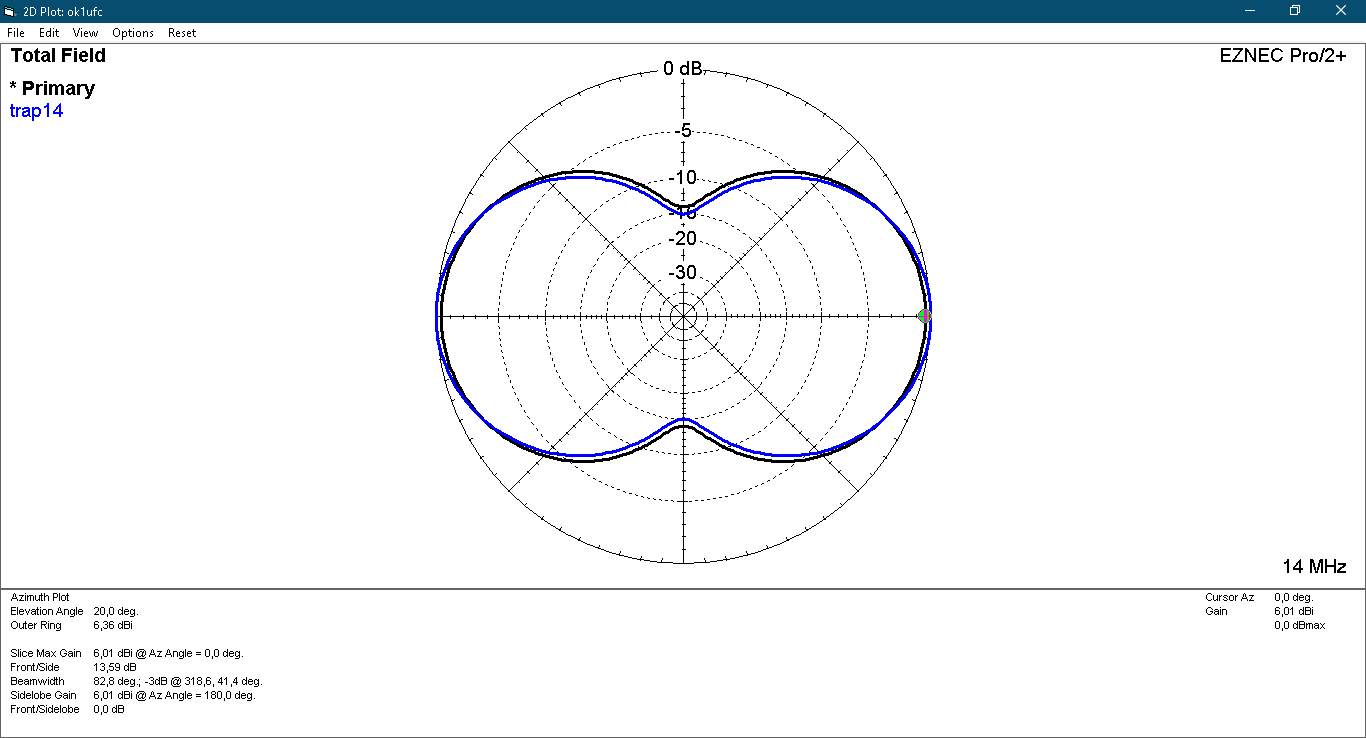Viewport: 1366px width, 738px height.
Task: Click the Slice Max Gain data line
Action: [126, 653]
